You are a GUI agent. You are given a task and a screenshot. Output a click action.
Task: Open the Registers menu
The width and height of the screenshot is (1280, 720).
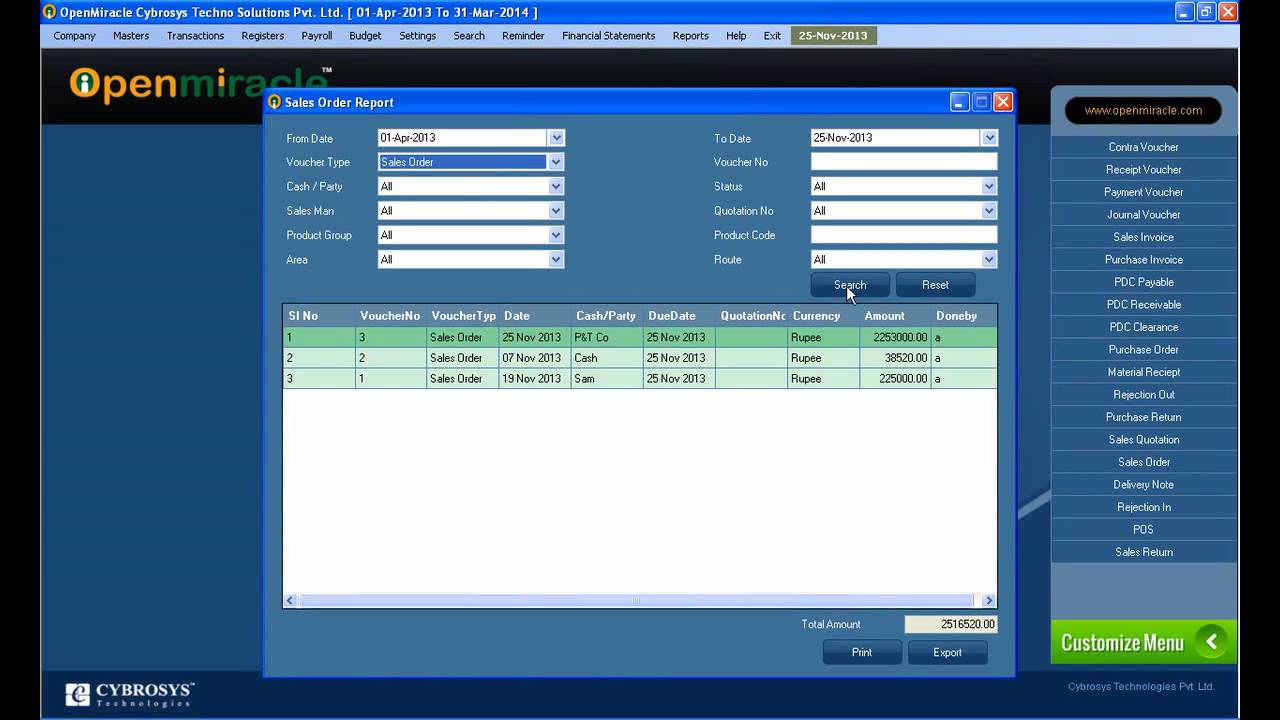(x=263, y=36)
